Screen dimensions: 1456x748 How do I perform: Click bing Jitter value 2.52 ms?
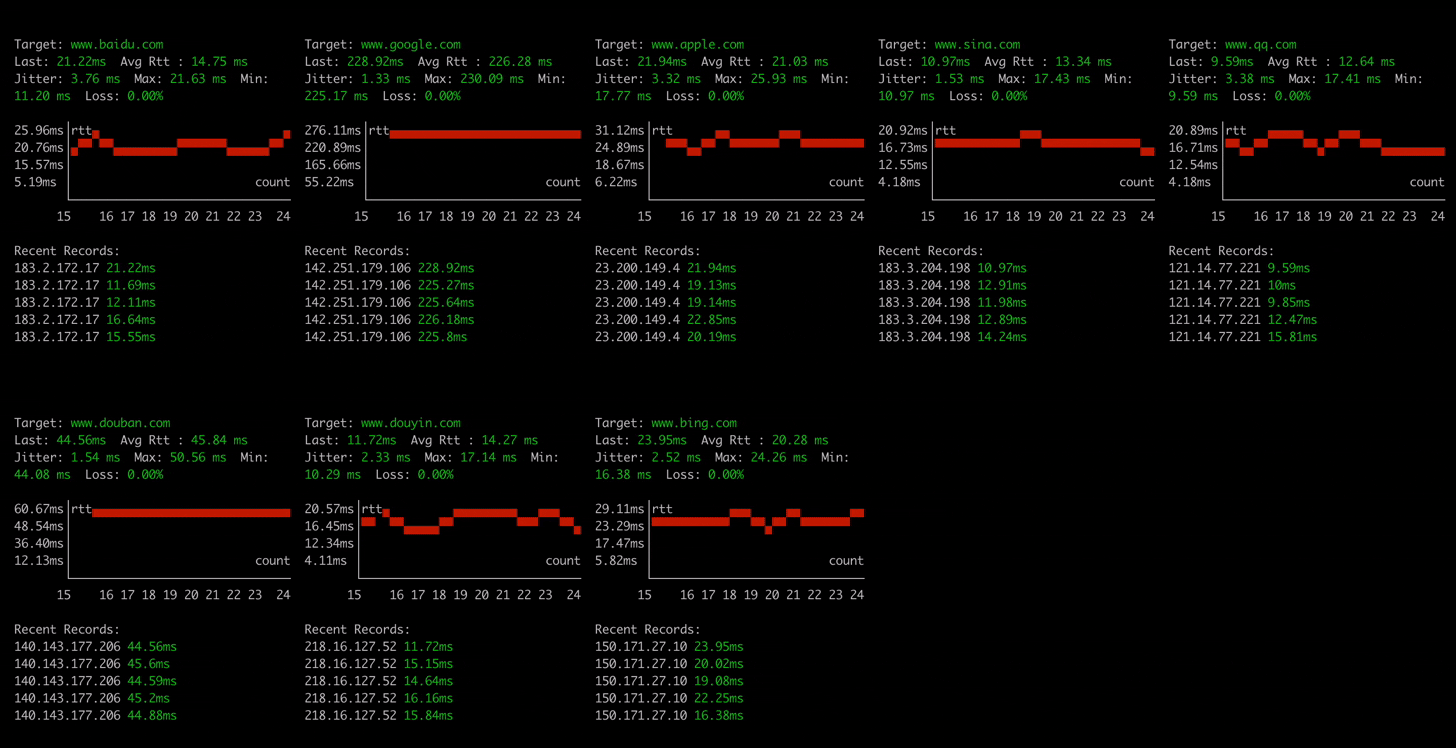point(676,457)
